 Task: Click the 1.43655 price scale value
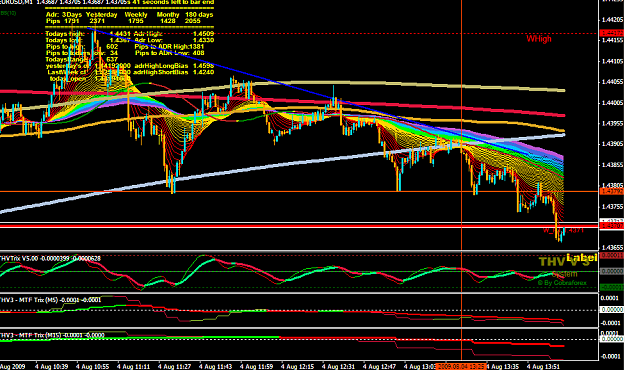[613, 248]
